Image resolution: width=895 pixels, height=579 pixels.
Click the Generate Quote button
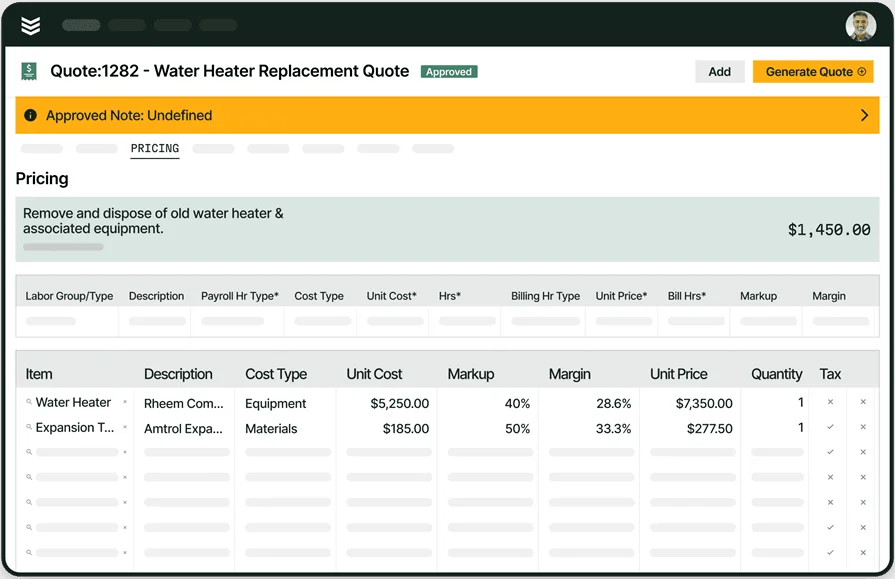(813, 72)
